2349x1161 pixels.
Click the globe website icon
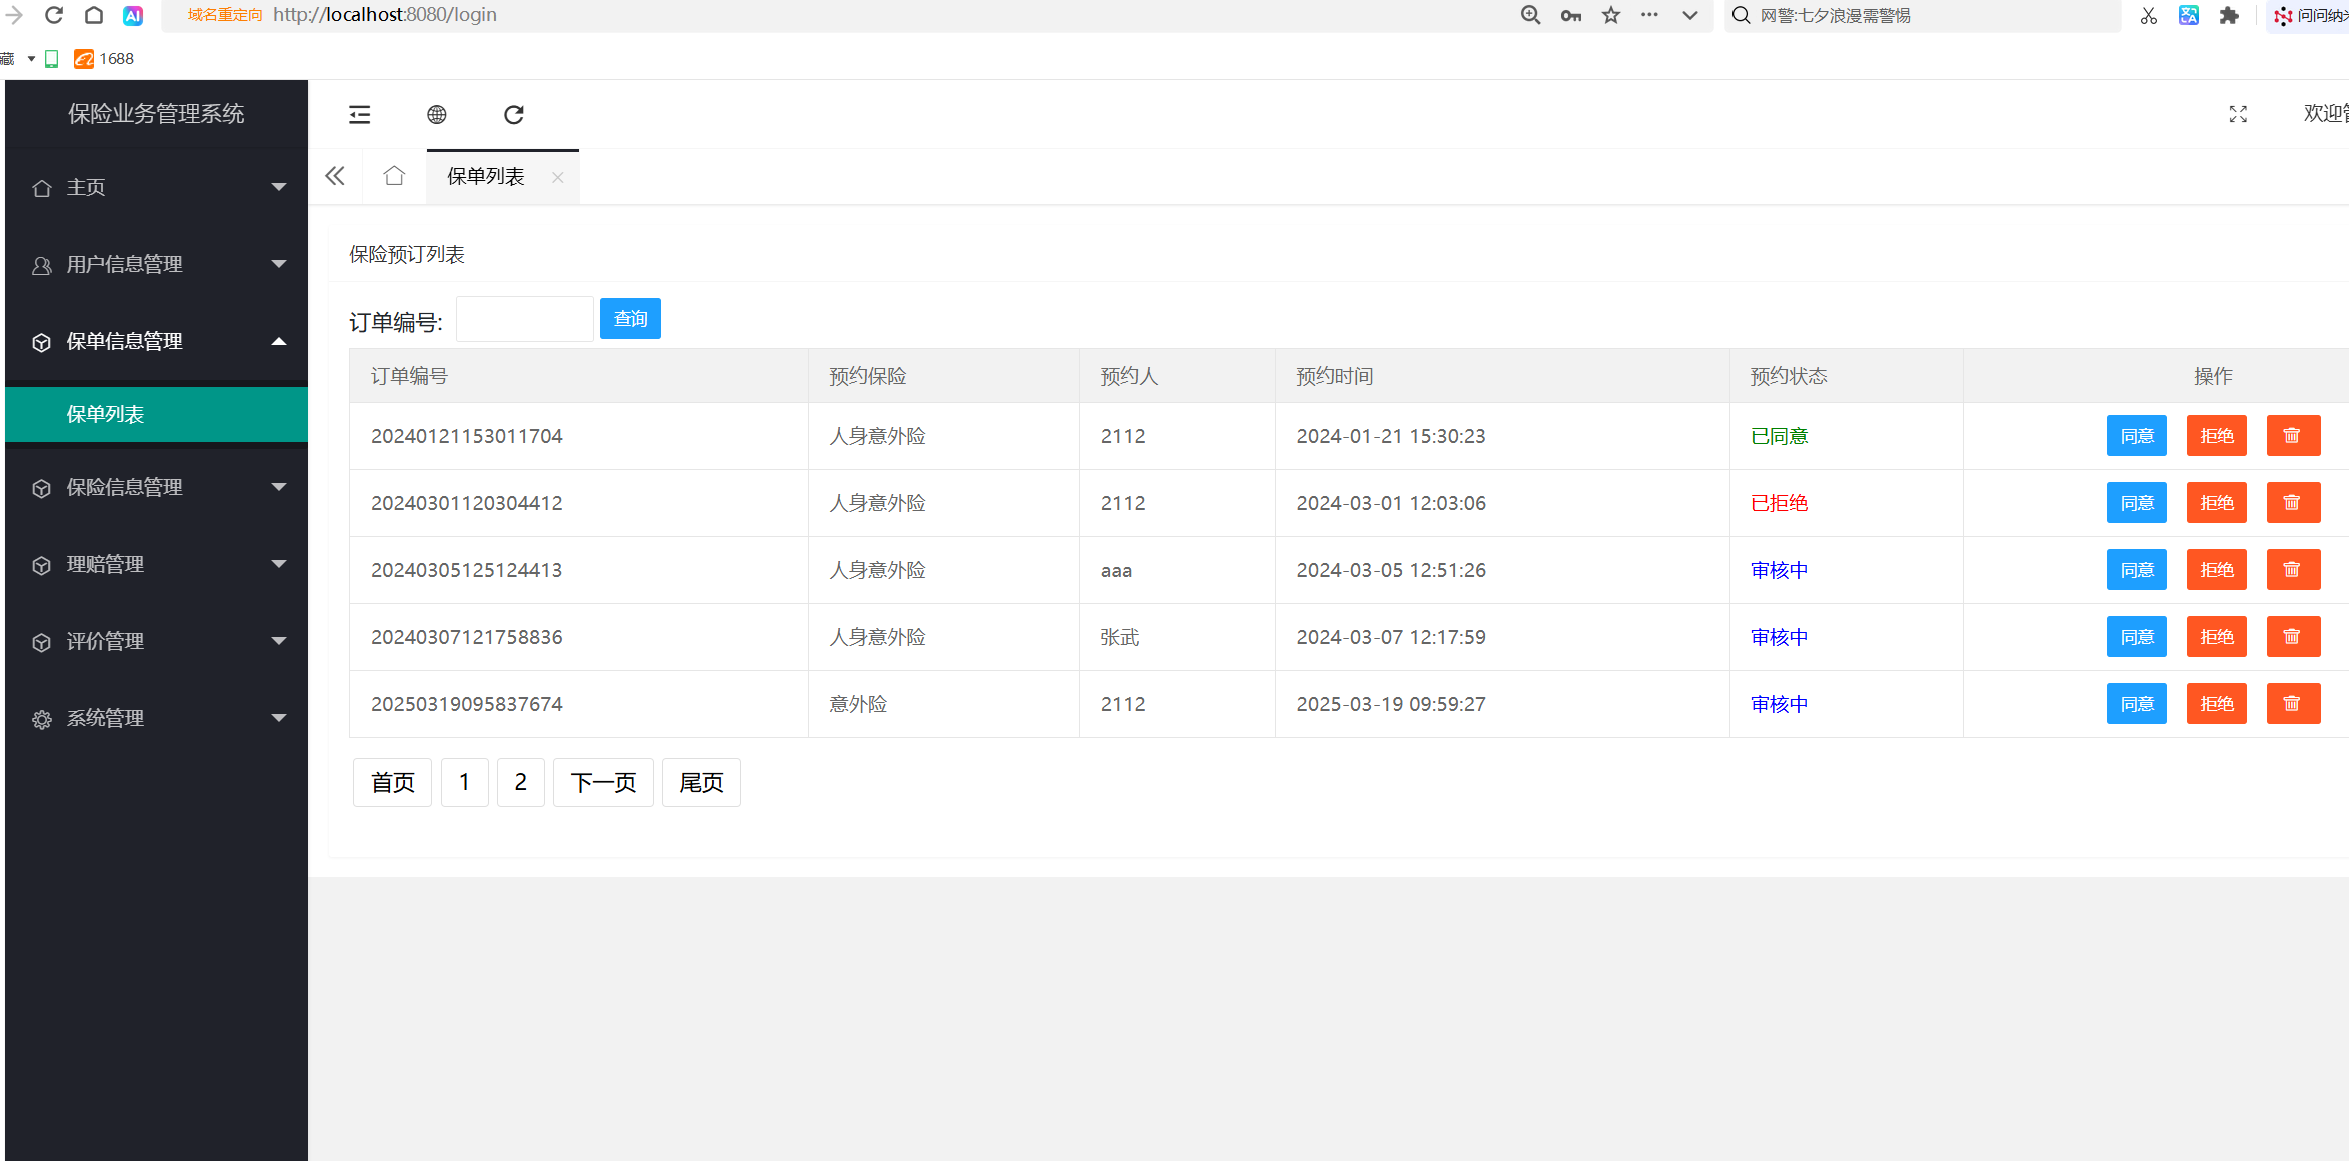coord(437,115)
